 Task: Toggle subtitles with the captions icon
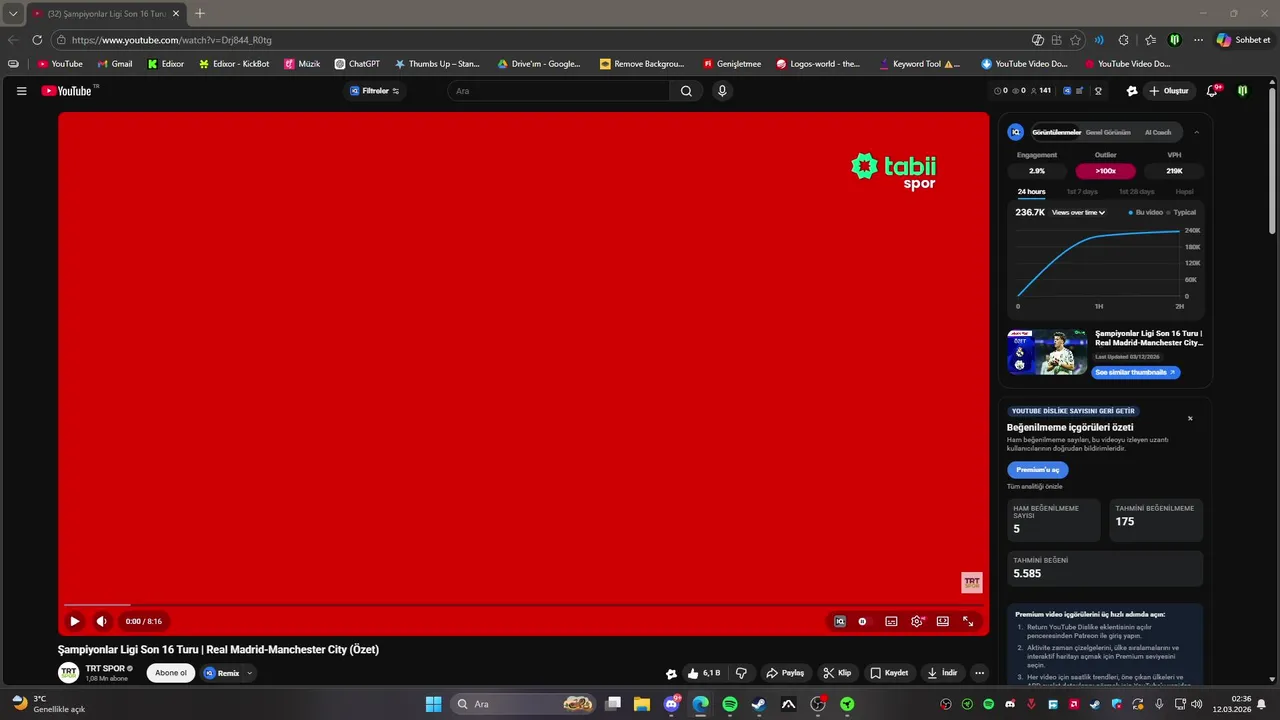click(891, 621)
